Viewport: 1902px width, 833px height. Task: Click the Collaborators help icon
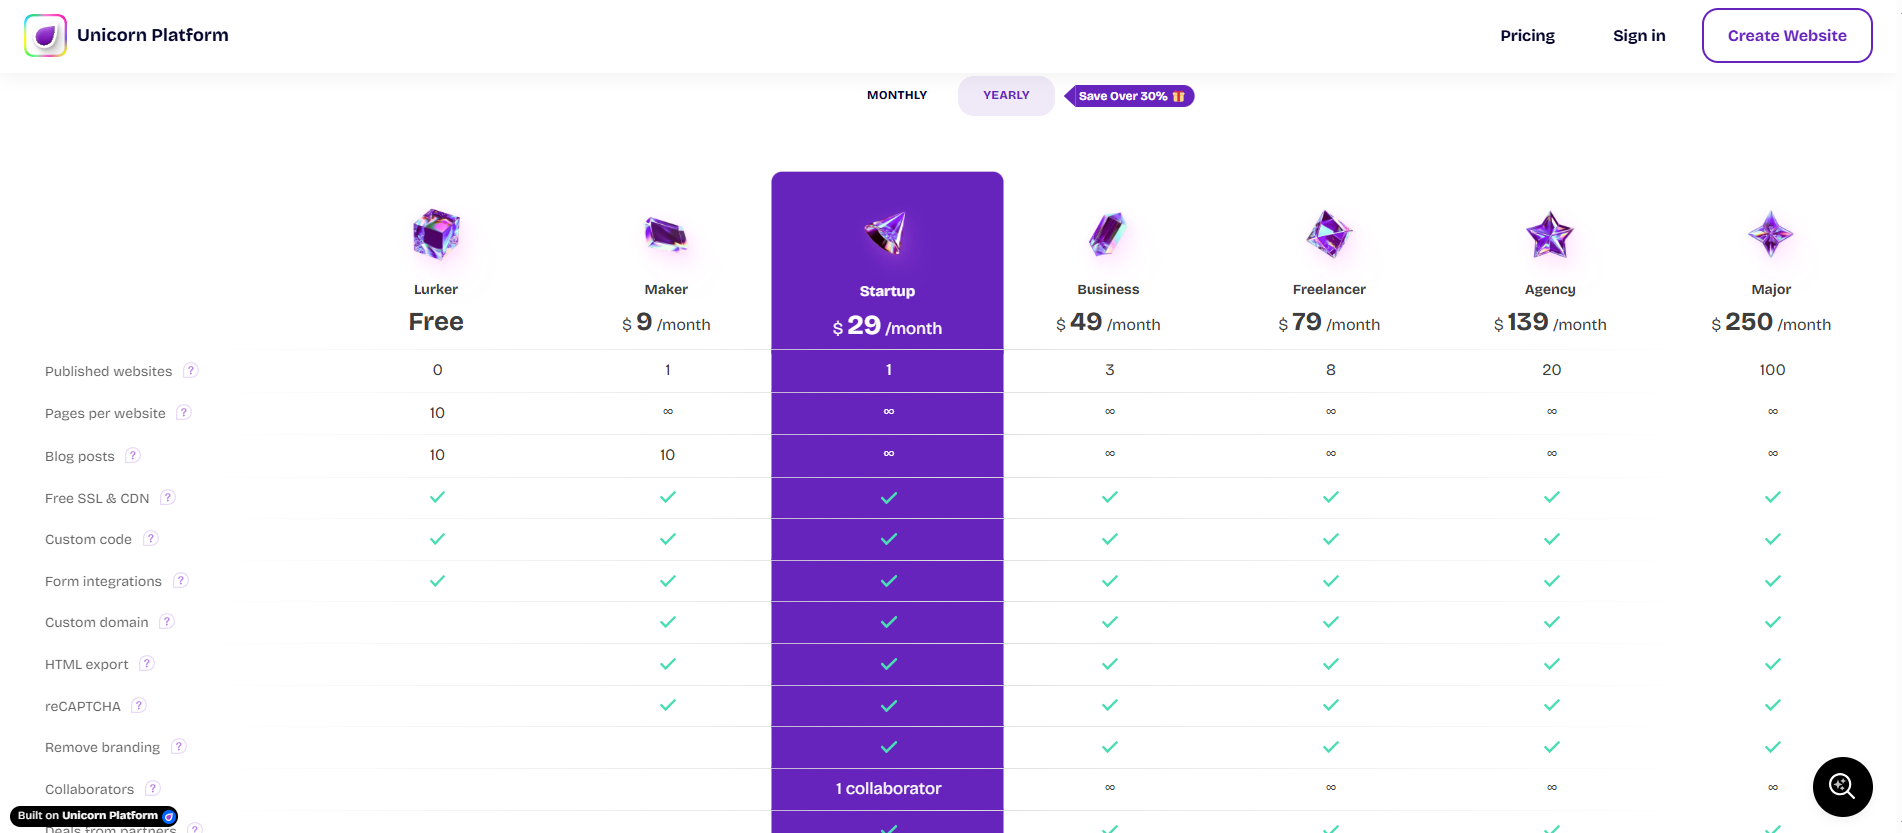click(153, 788)
